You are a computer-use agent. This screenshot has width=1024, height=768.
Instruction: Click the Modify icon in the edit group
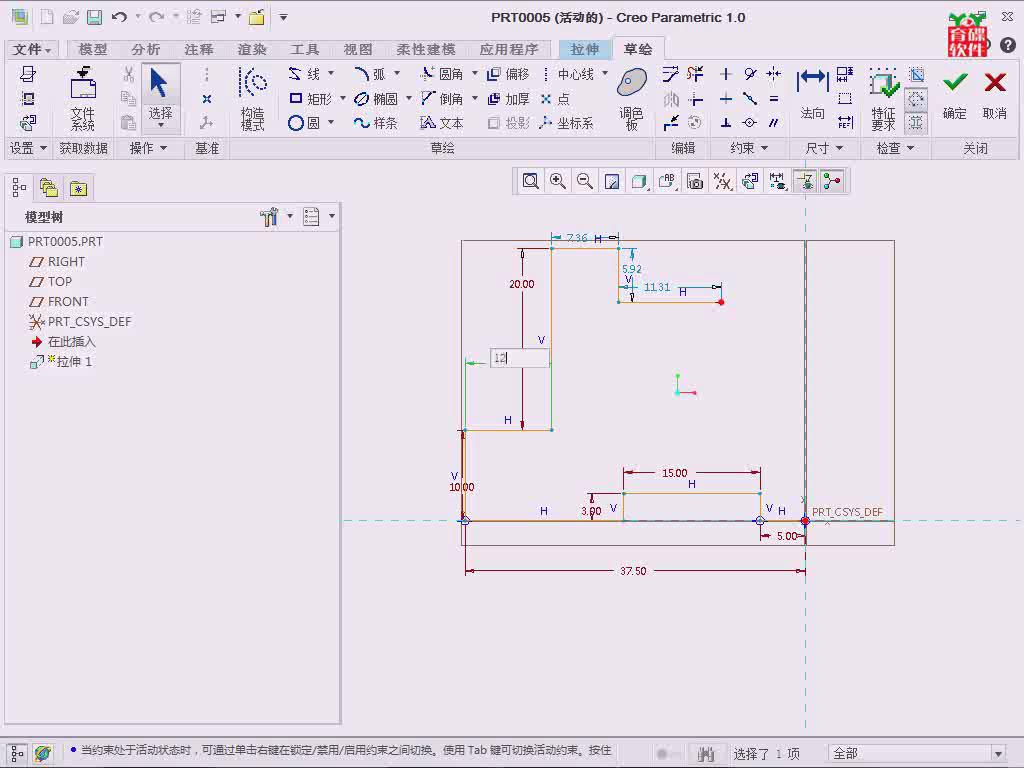click(x=671, y=74)
